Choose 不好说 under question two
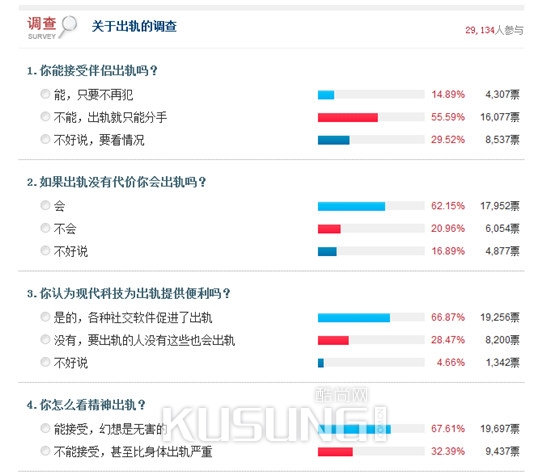 click(x=45, y=251)
